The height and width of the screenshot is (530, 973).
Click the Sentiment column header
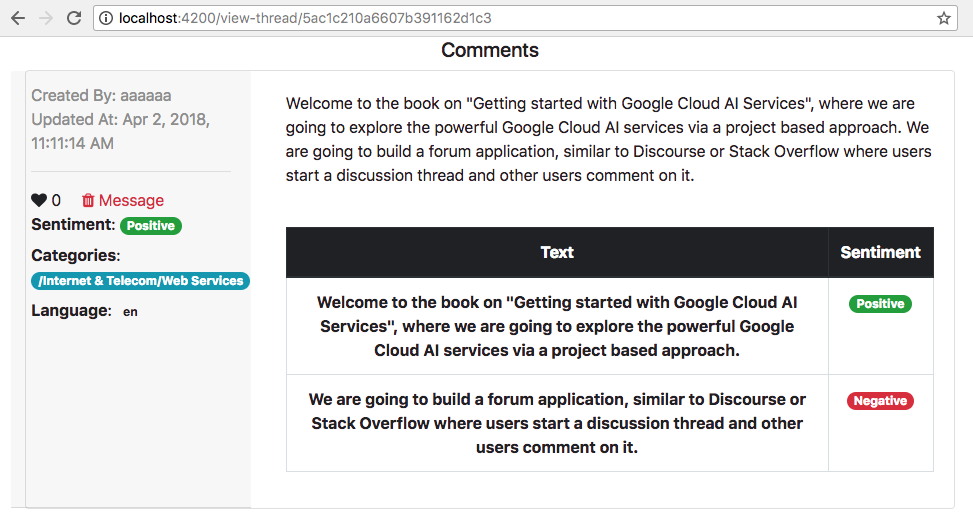point(881,252)
